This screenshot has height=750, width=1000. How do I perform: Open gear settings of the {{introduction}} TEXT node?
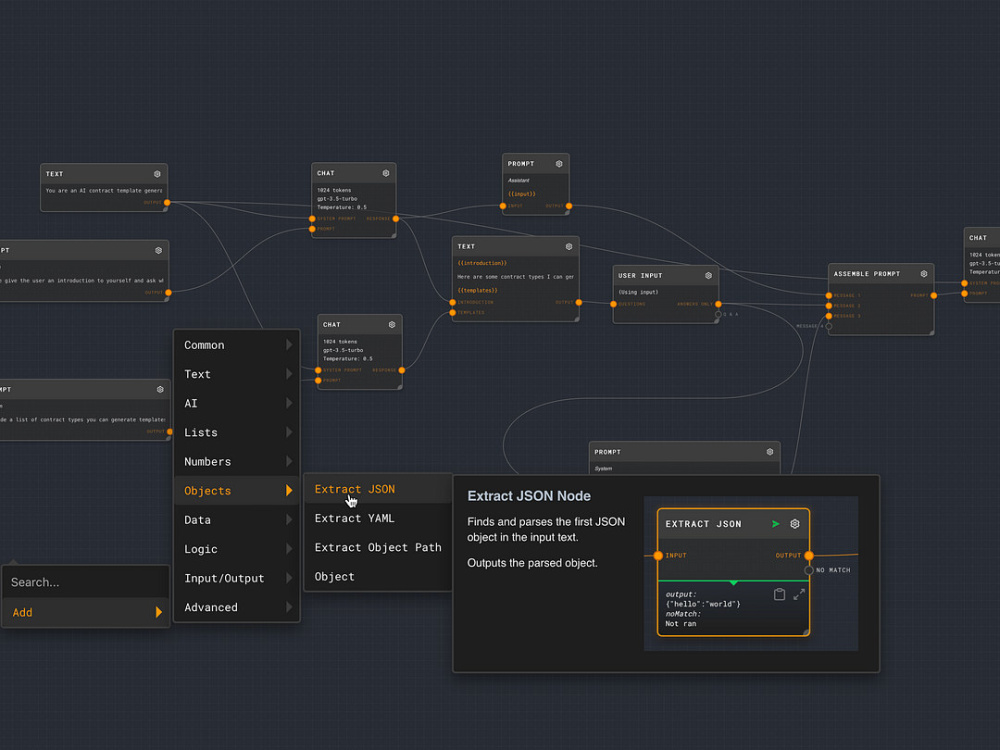point(569,246)
